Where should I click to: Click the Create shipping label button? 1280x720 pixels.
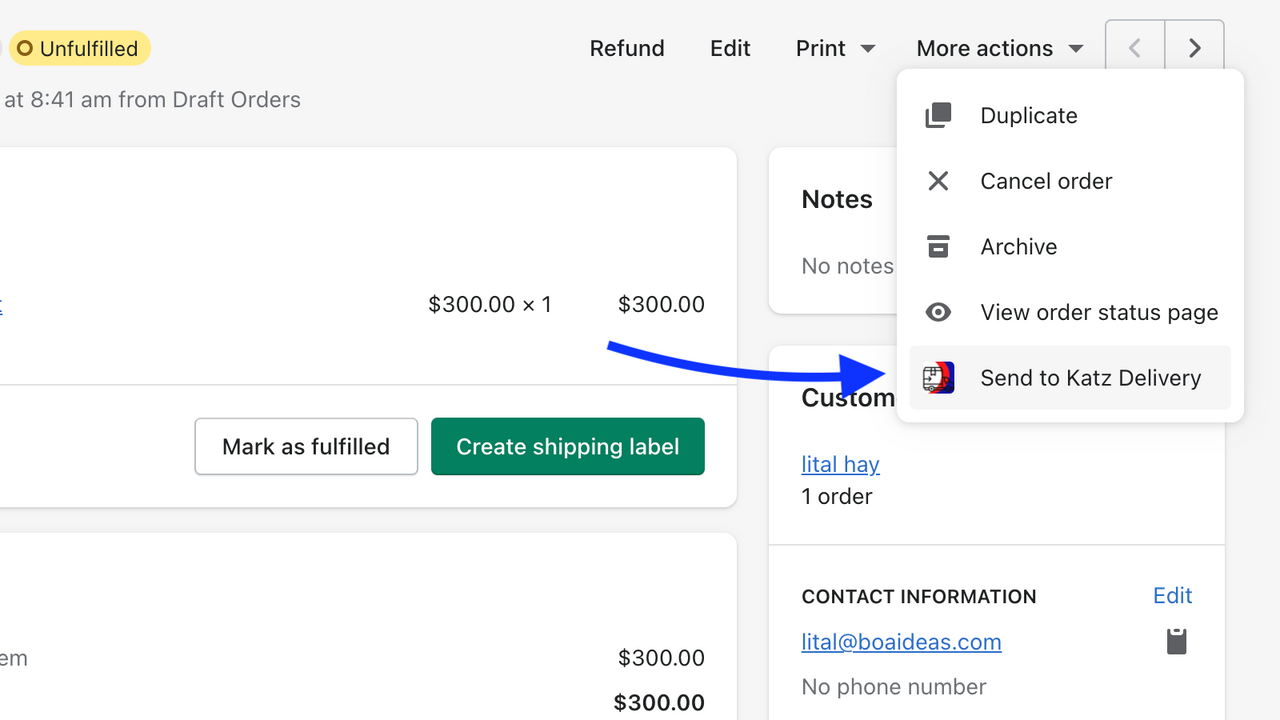point(567,446)
